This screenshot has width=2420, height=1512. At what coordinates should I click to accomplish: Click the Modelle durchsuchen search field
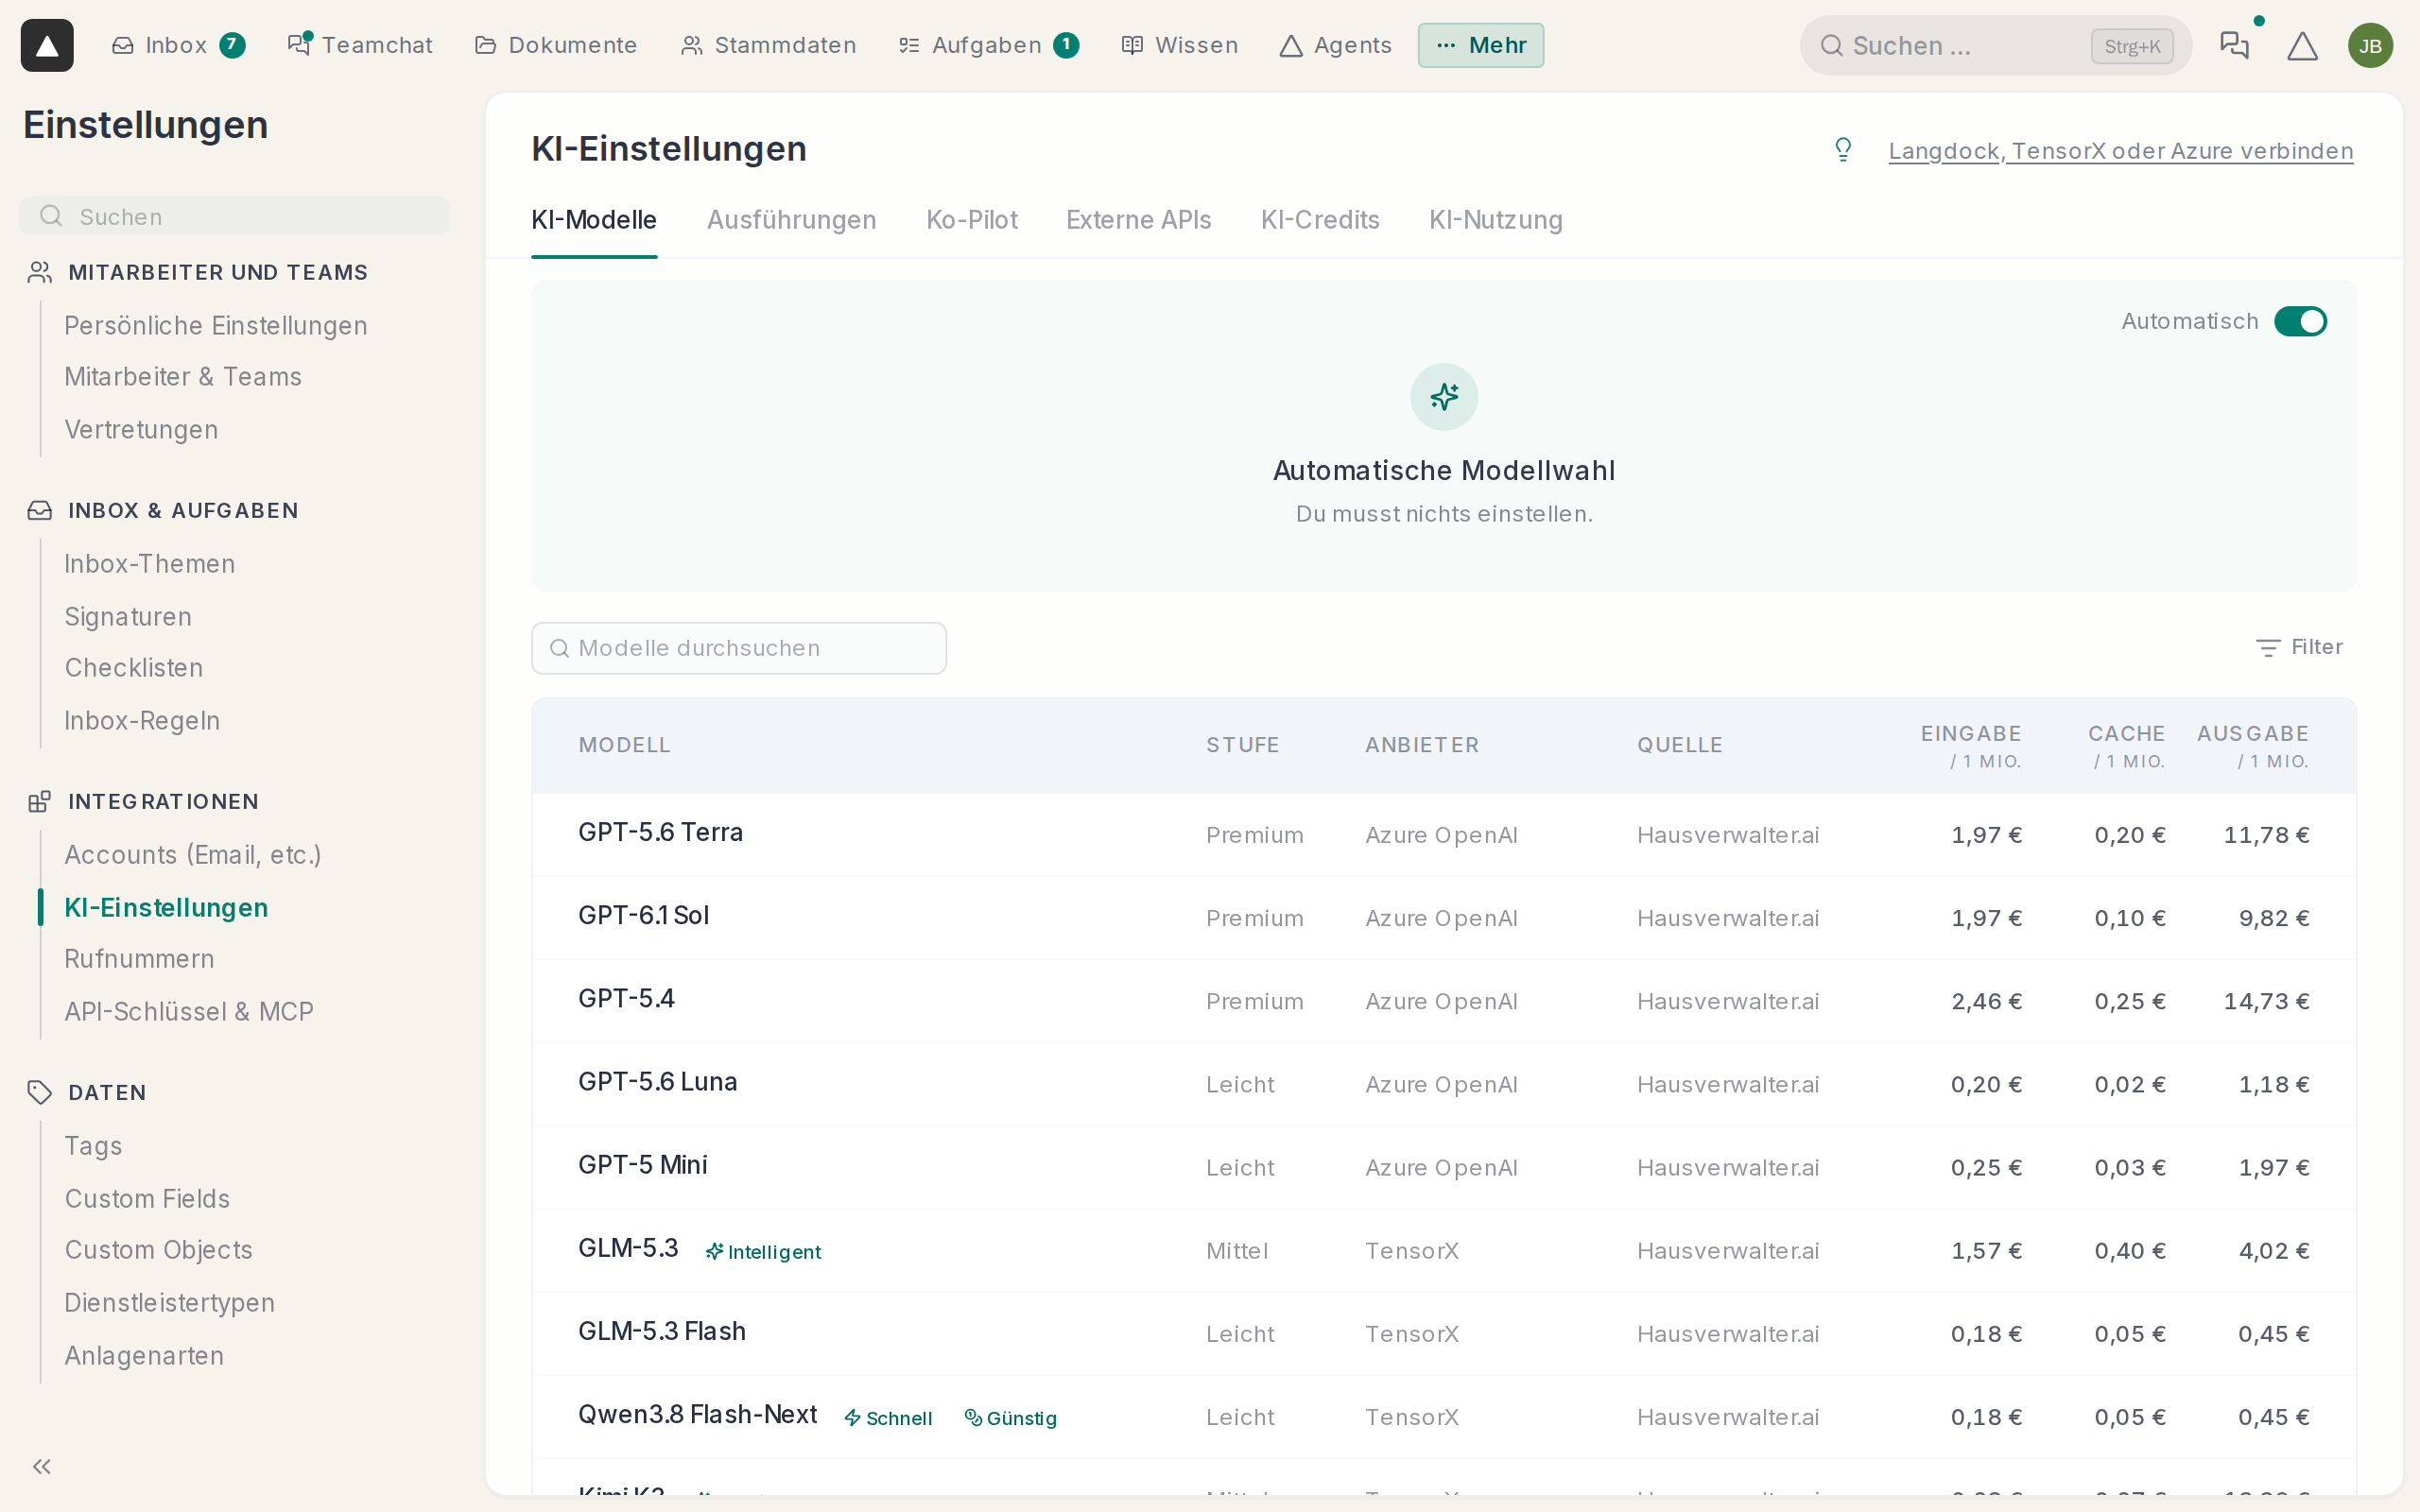pos(739,648)
